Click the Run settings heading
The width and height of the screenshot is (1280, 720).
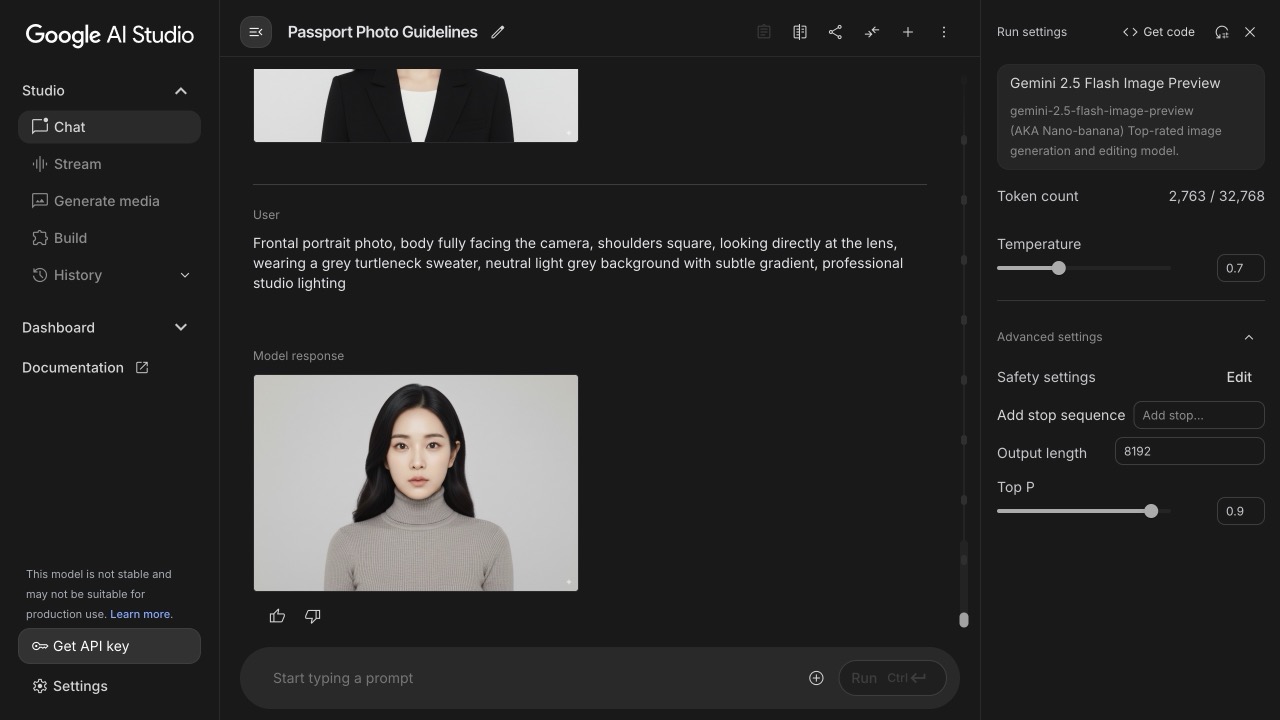click(x=1032, y=32)
